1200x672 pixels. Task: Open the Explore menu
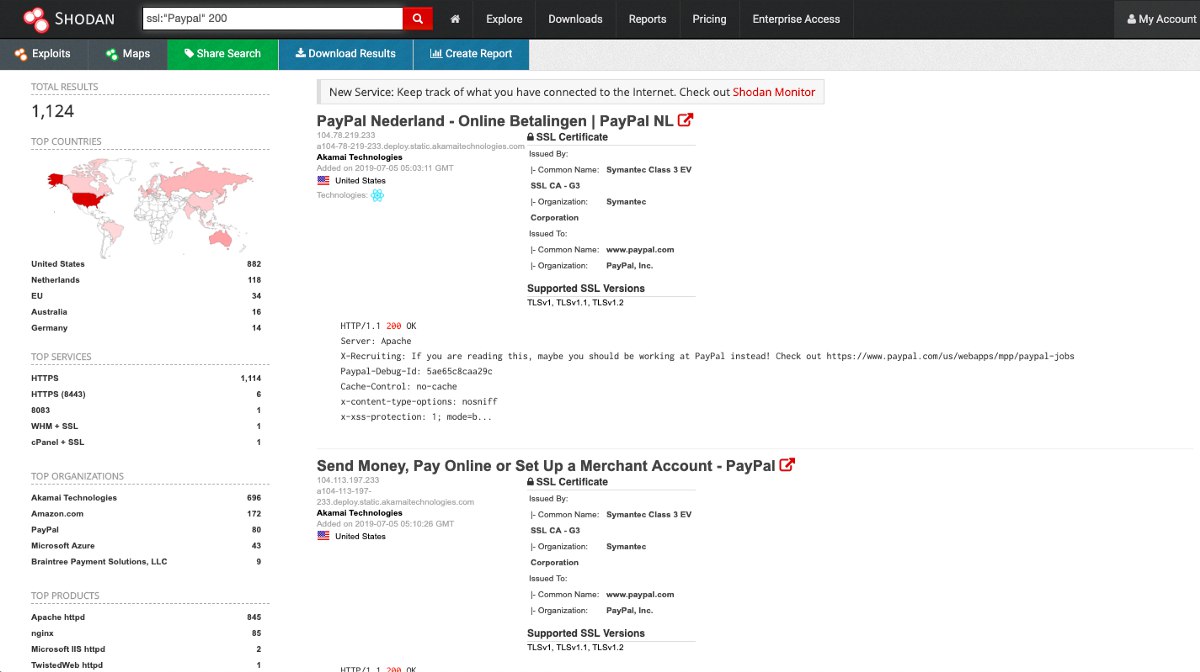504,19
